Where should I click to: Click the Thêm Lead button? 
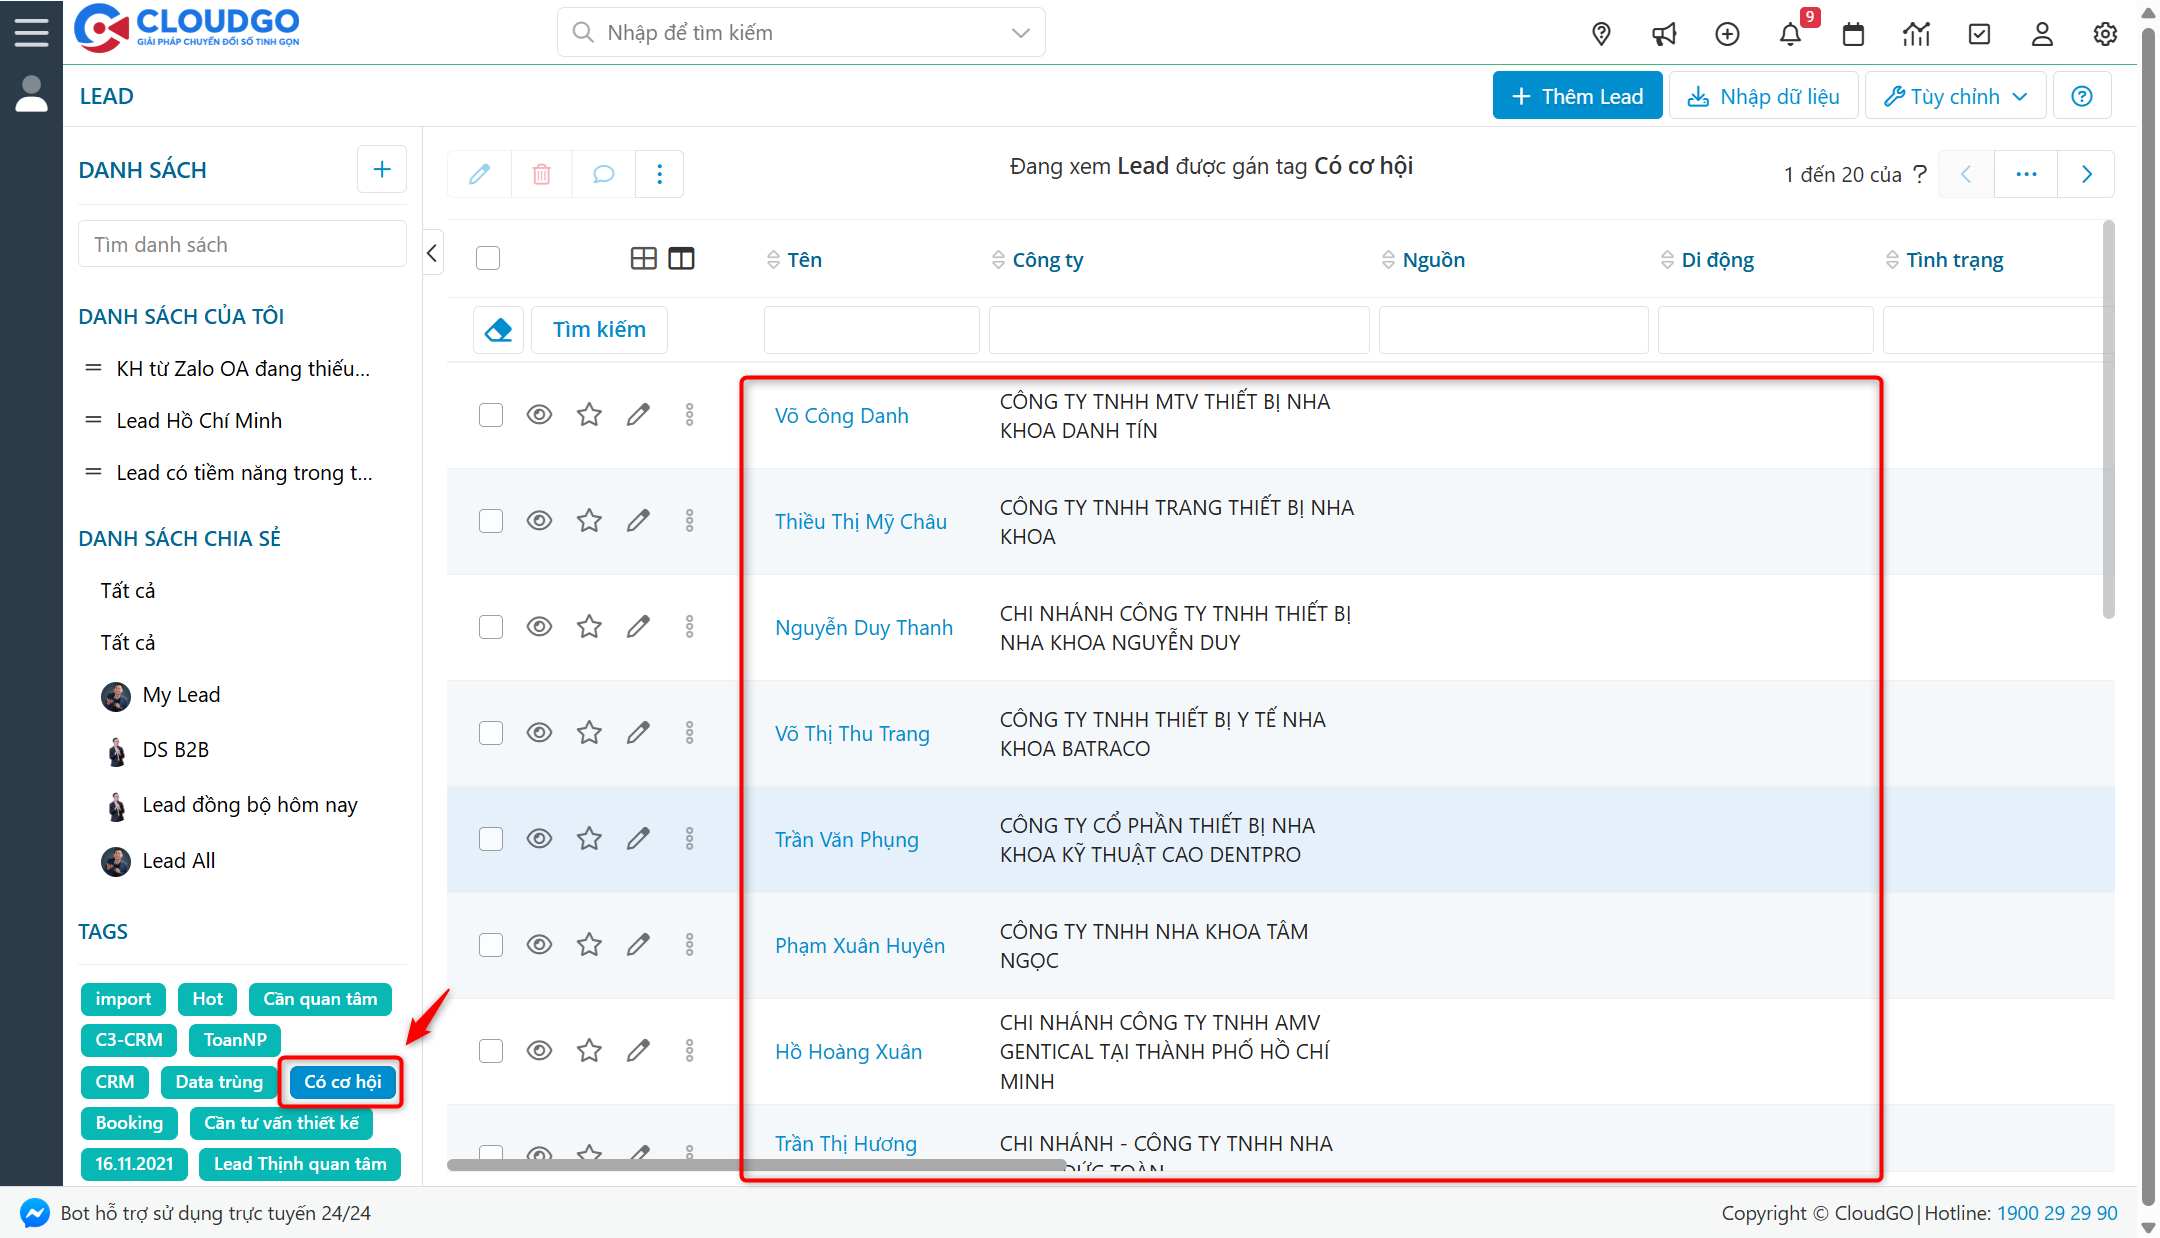1577,96
